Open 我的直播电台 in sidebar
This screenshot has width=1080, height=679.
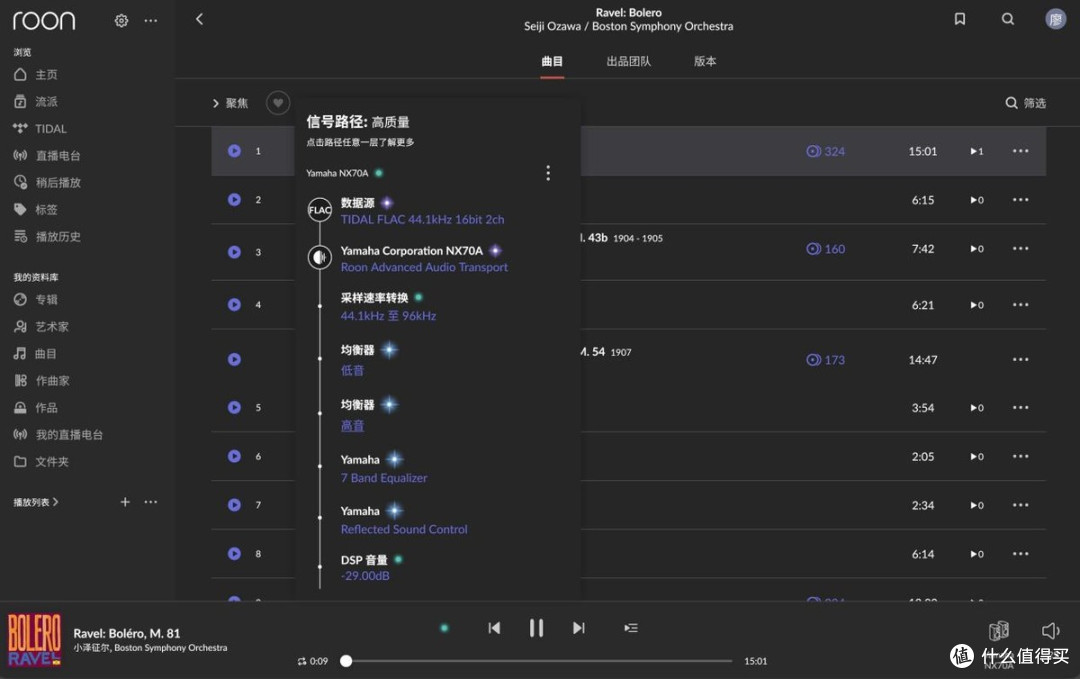pos(58,435)
